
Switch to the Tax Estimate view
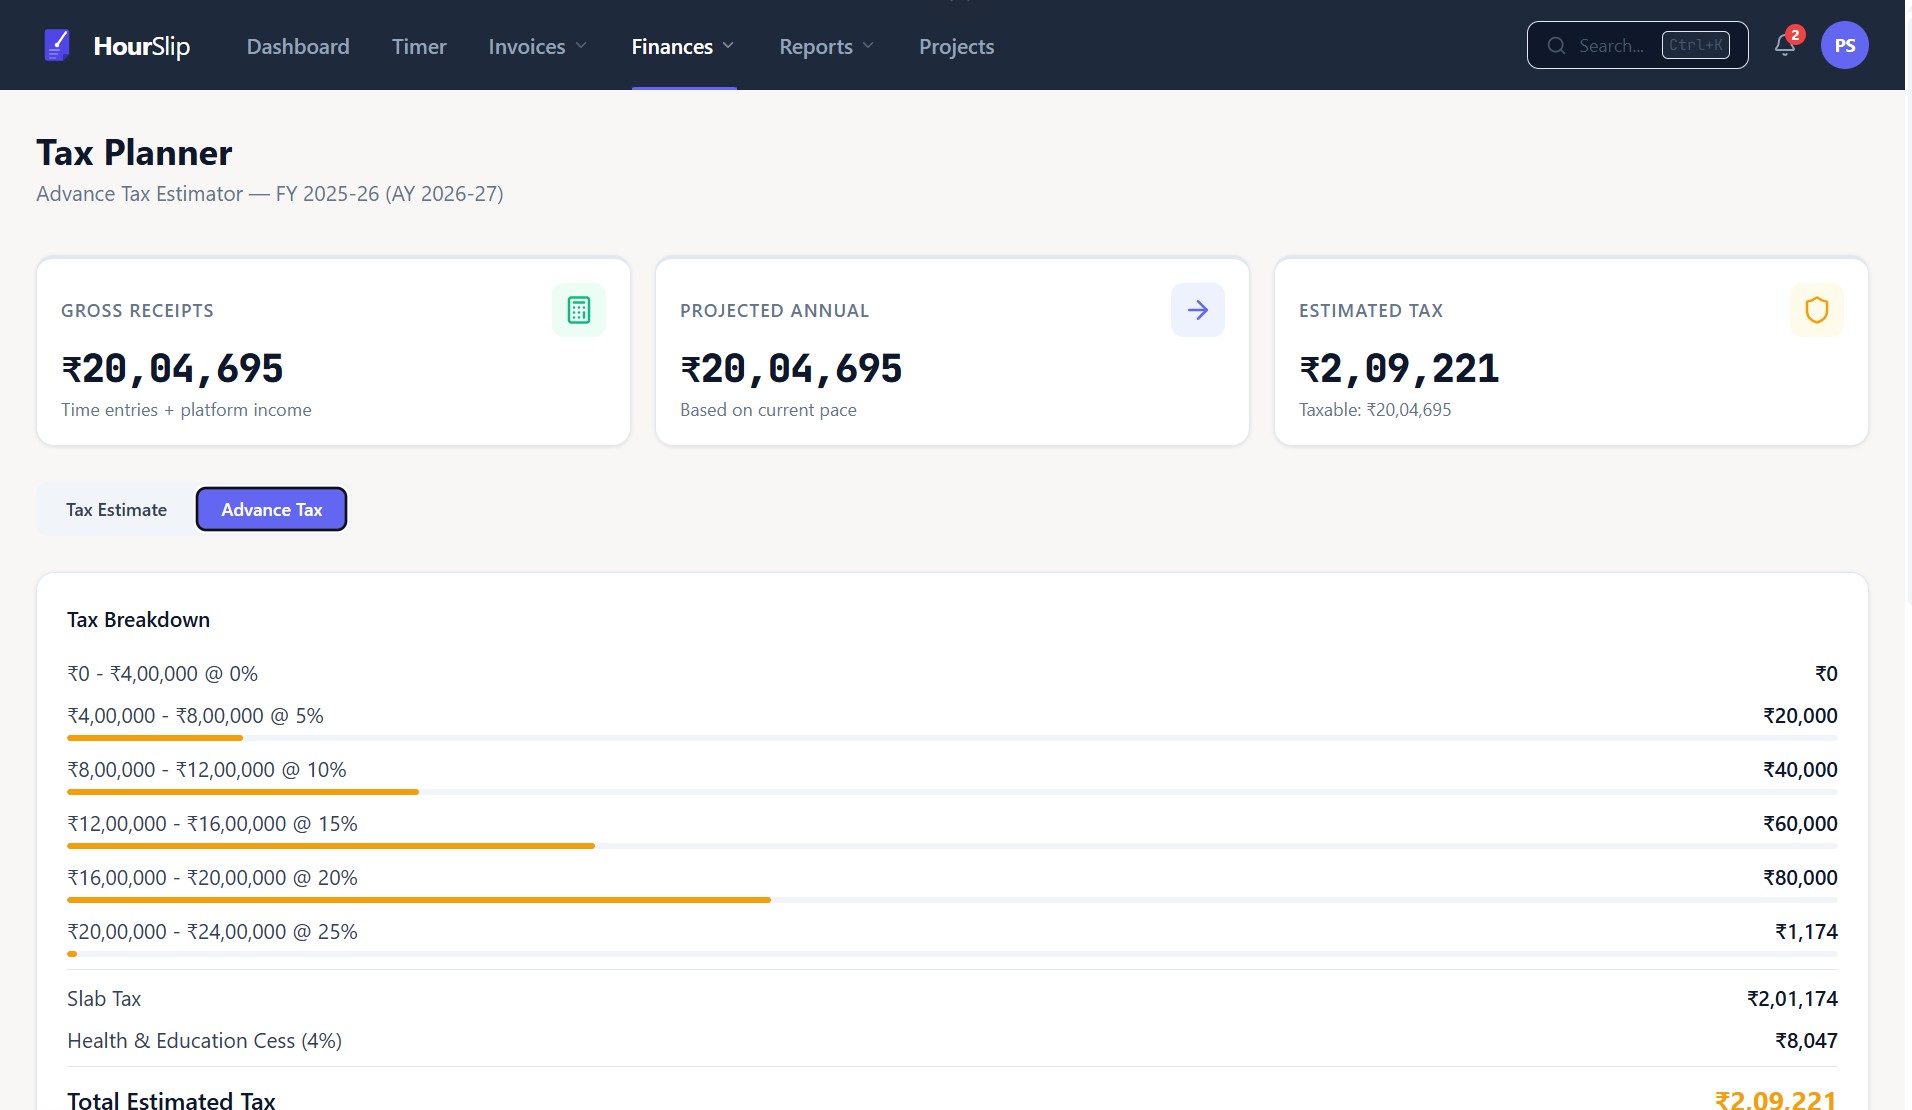pyautogui.click(x=116, y=509)
